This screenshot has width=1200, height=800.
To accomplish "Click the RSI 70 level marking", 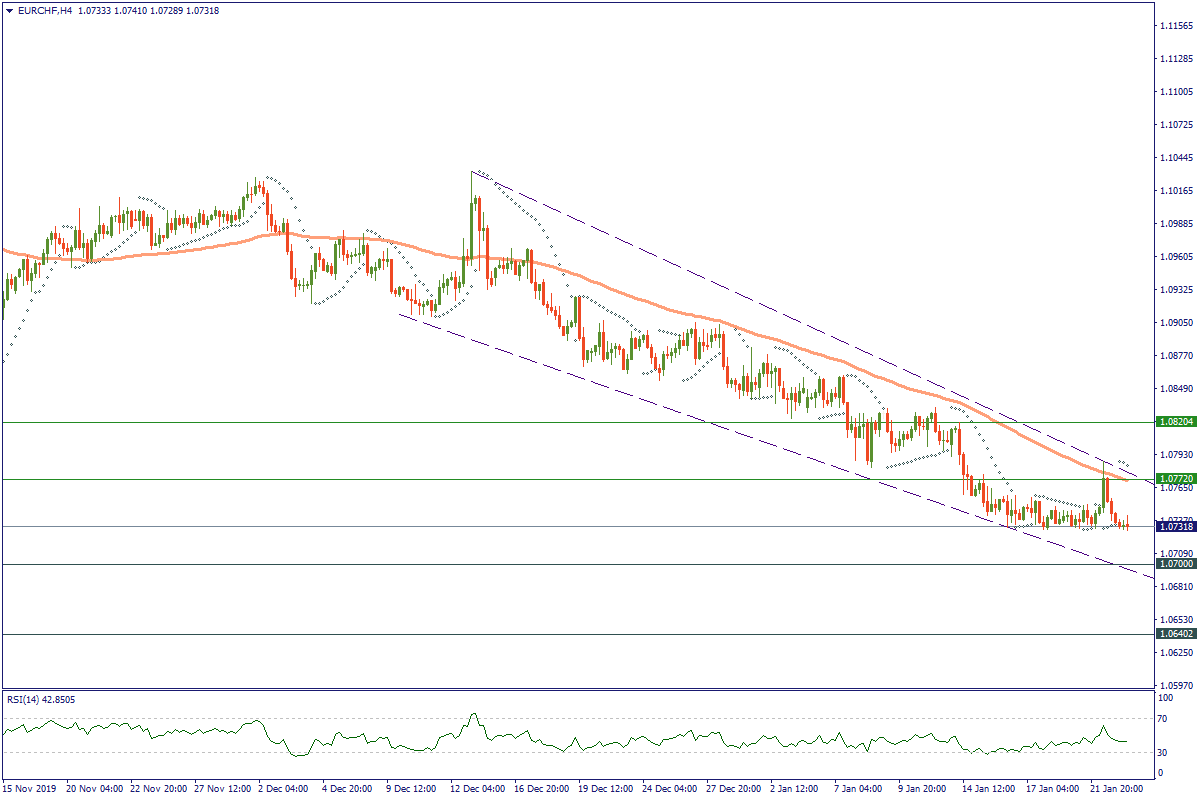I will (1163, 719).
